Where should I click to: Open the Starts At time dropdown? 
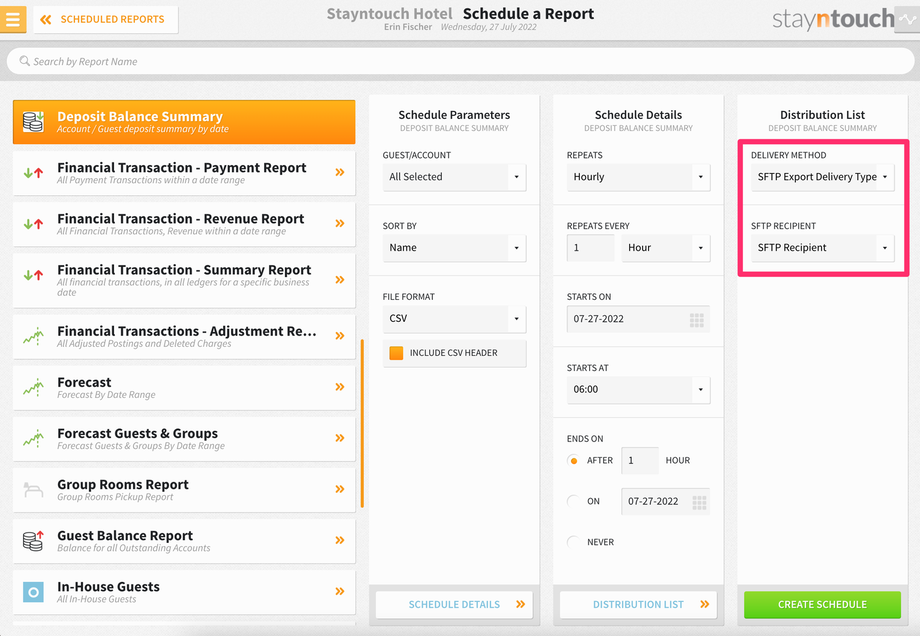(x=638, y=390)
